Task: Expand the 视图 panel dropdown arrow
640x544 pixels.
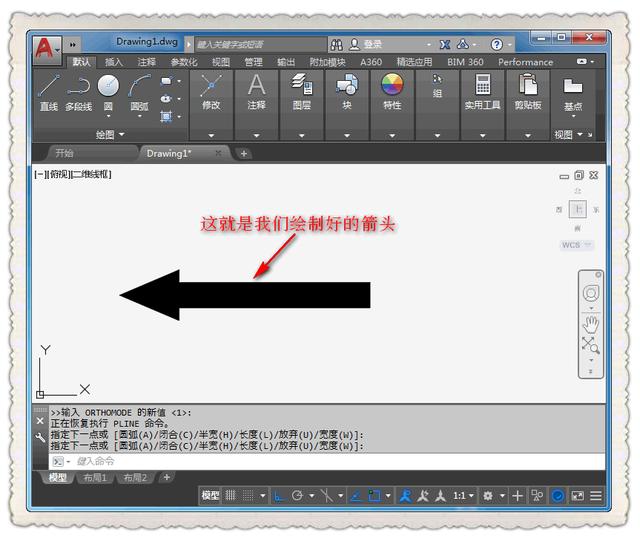Action: (x=580, y=134)
